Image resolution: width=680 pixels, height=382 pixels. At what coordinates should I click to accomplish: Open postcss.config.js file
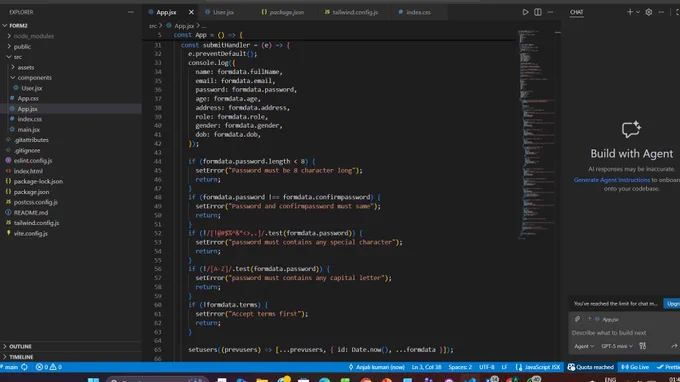[36, 202]
